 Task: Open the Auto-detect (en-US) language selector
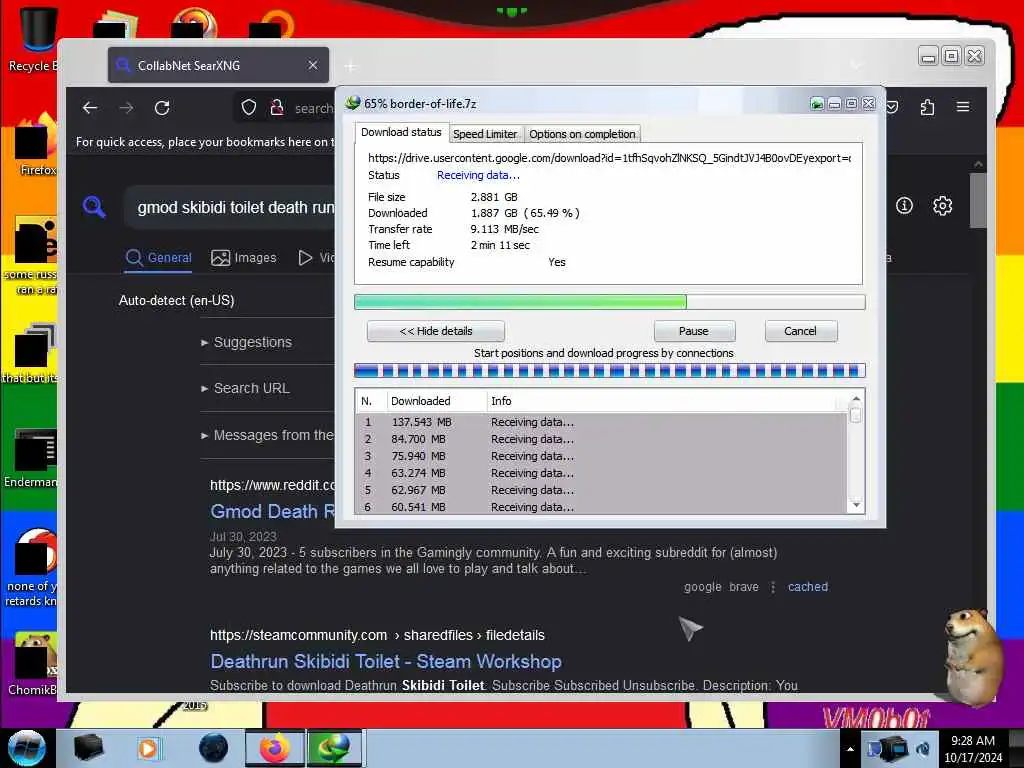pyautogui.click(x=176, y=300)
